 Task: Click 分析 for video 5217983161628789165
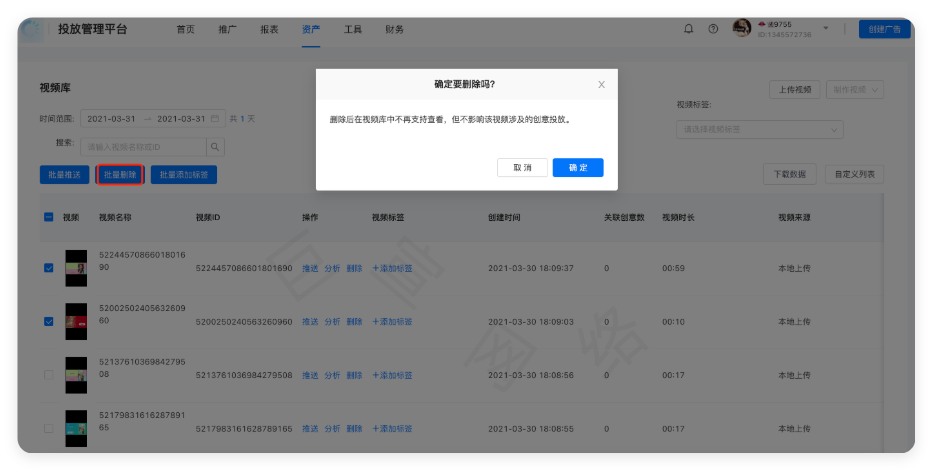[x=332, y=429]
